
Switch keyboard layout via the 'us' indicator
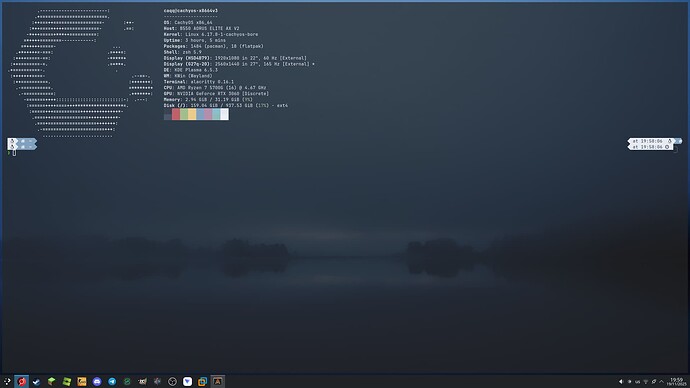[x=637, y=382]
